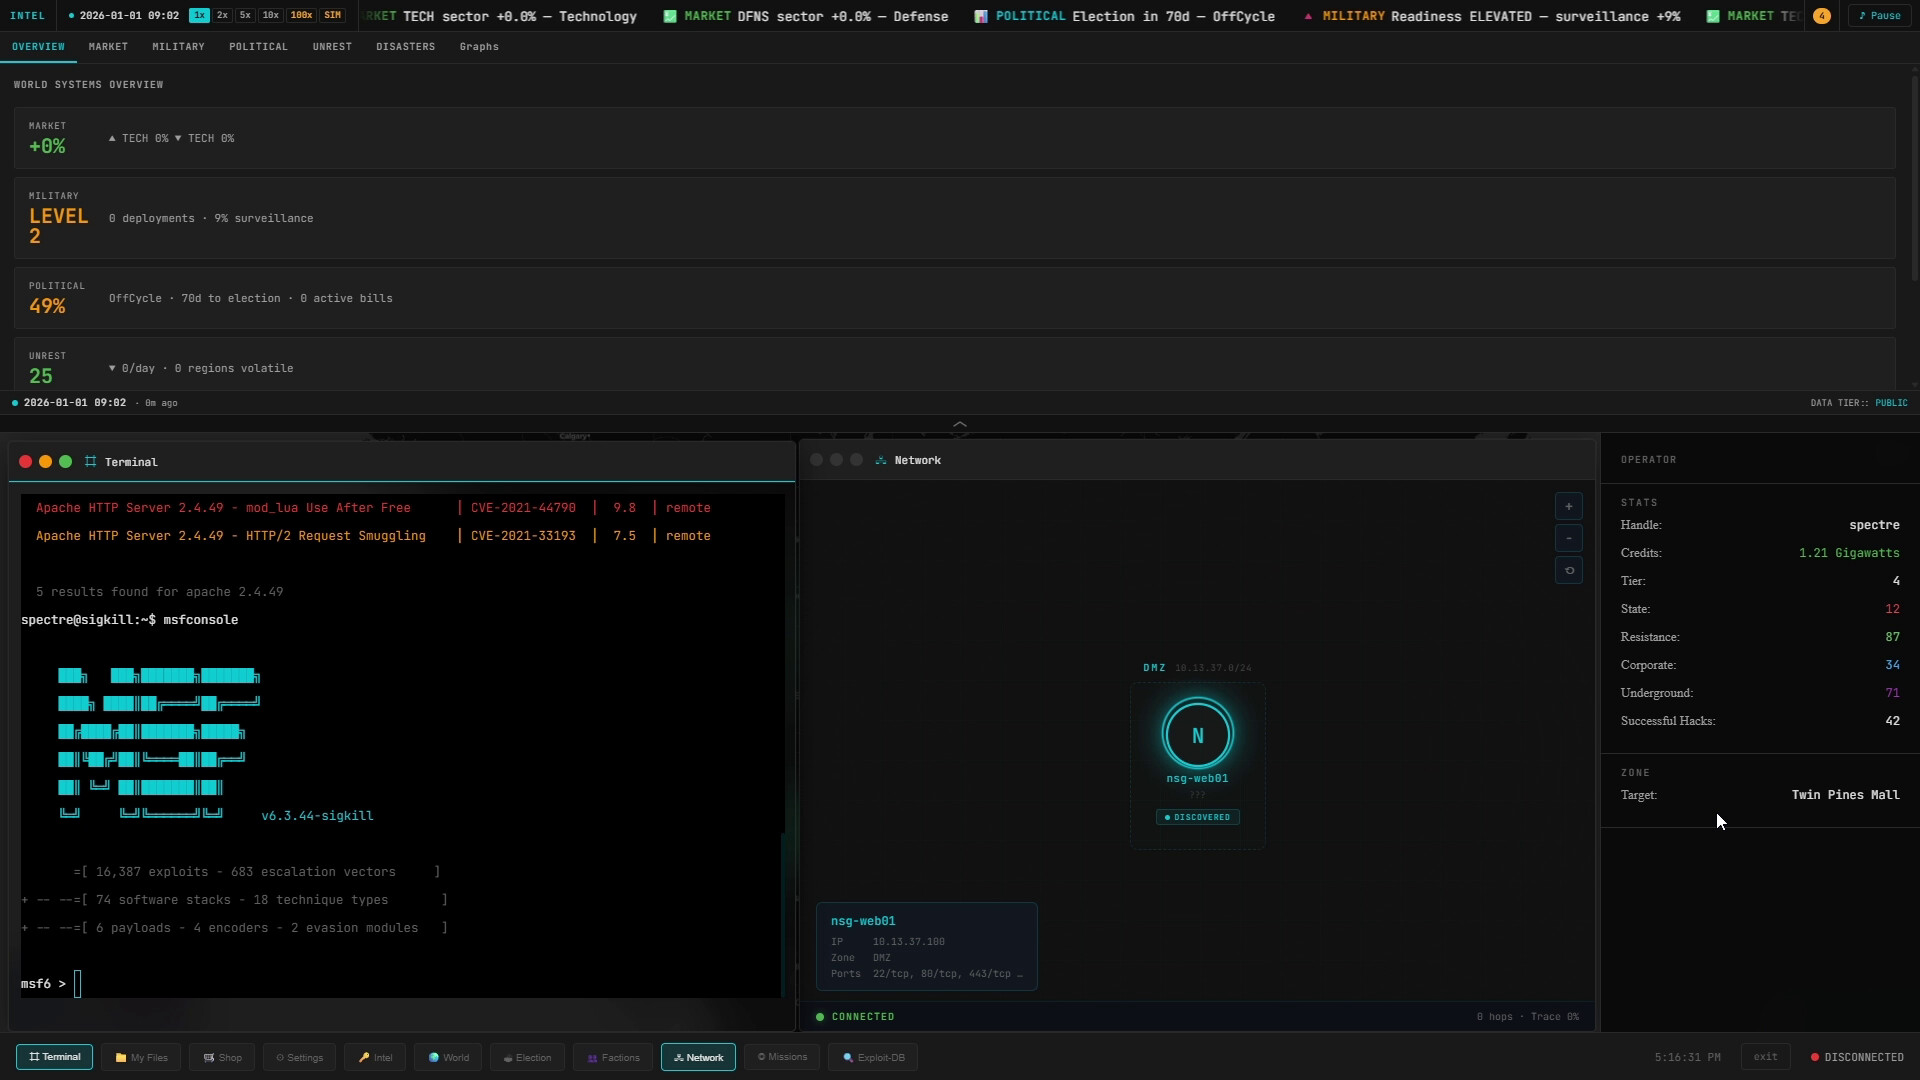
Task: Launch the Factions app from the taskbar
Action: (x=611, y=1057)
